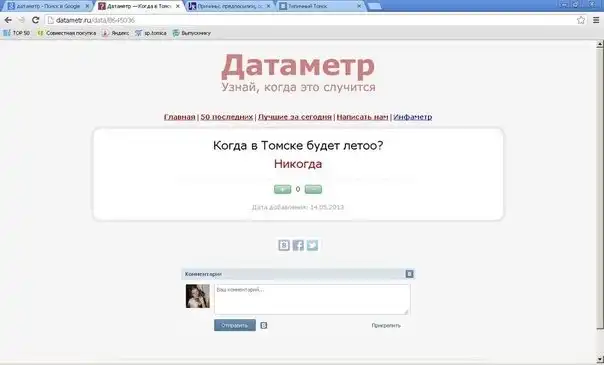Share the result on Facebook
Screen dimensions: 604x365
pyautogui.click(x=298, y=245)
